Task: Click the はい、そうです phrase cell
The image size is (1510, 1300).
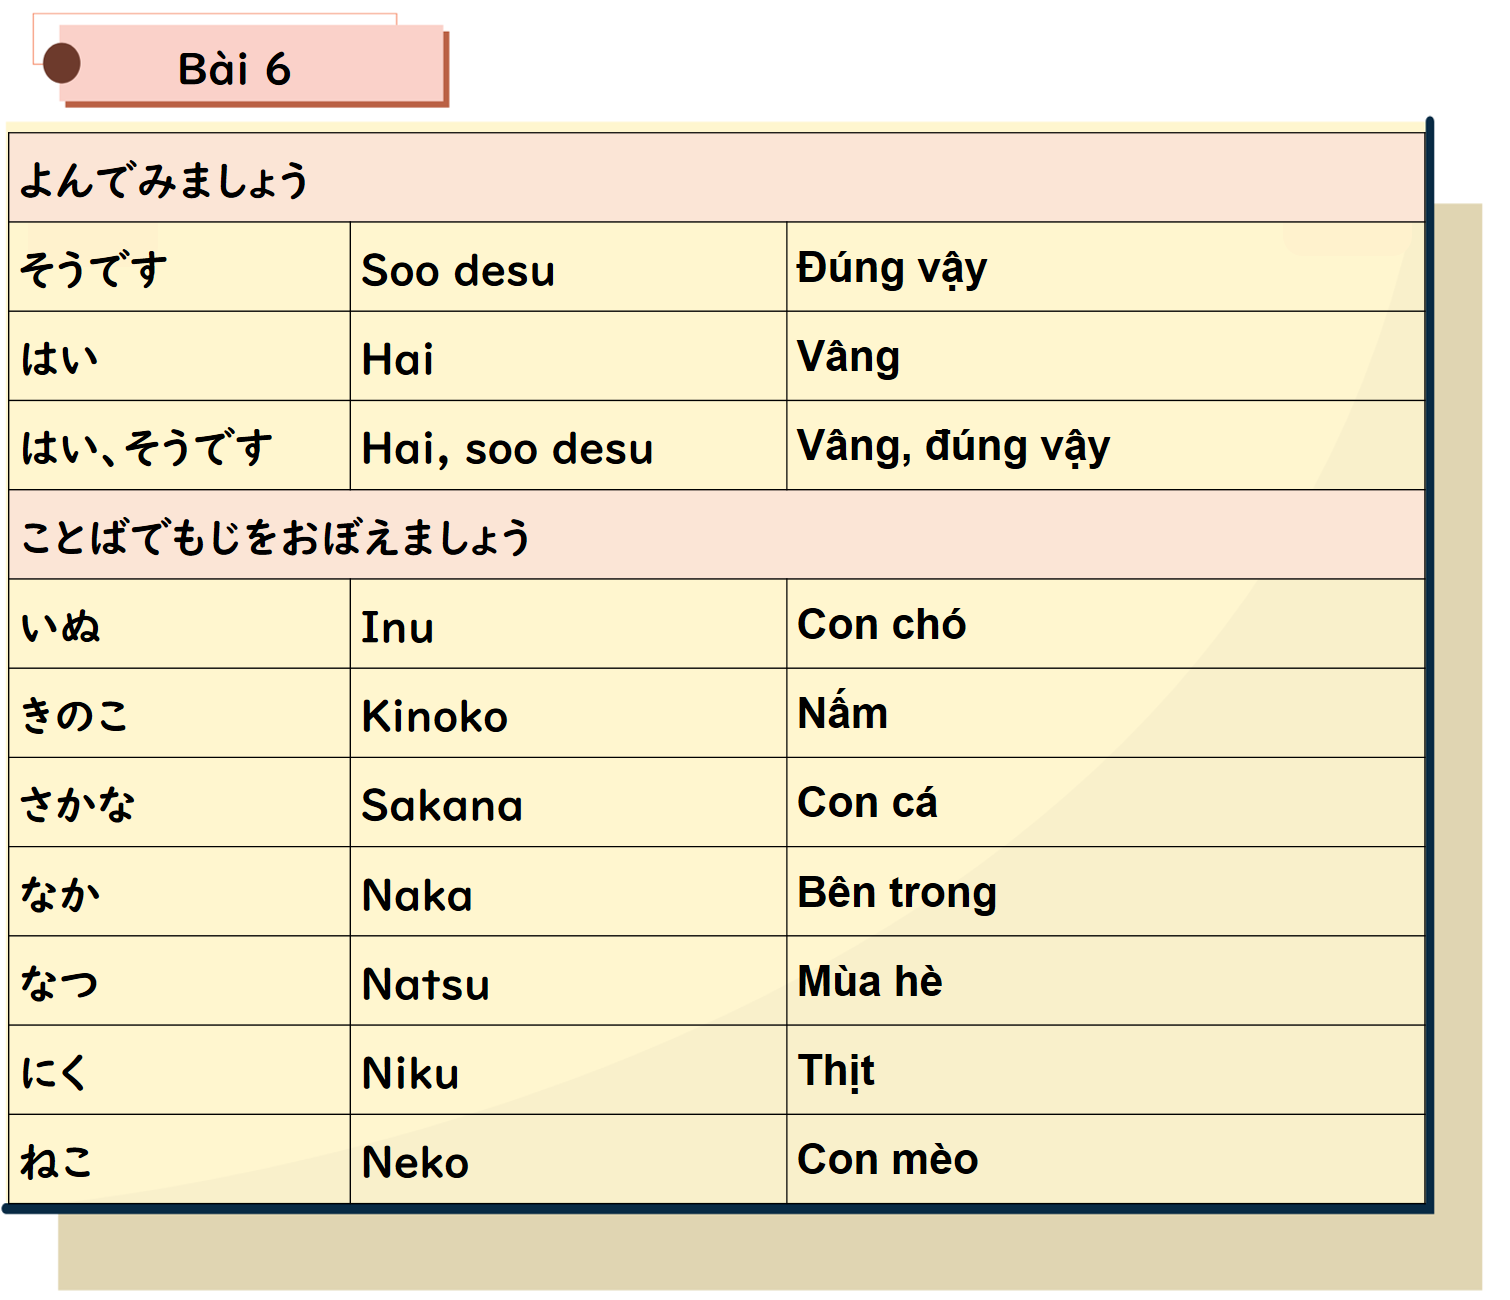Action: click(147, 448)
